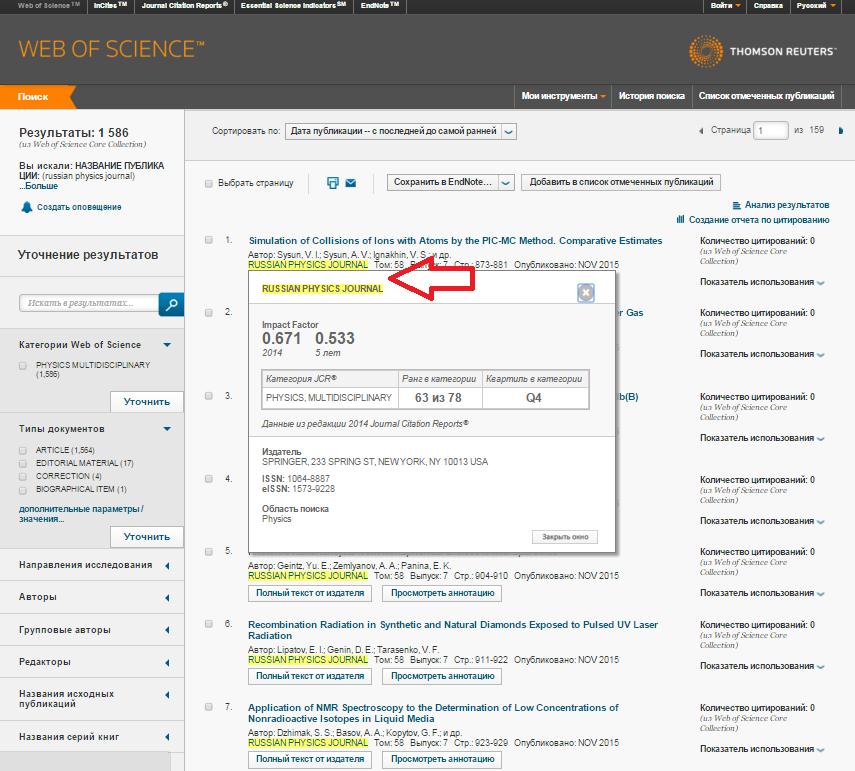The height and width of the screenshot is (771, 855).
Task: Go to the previous results page arrow
Action: point(701,131)
